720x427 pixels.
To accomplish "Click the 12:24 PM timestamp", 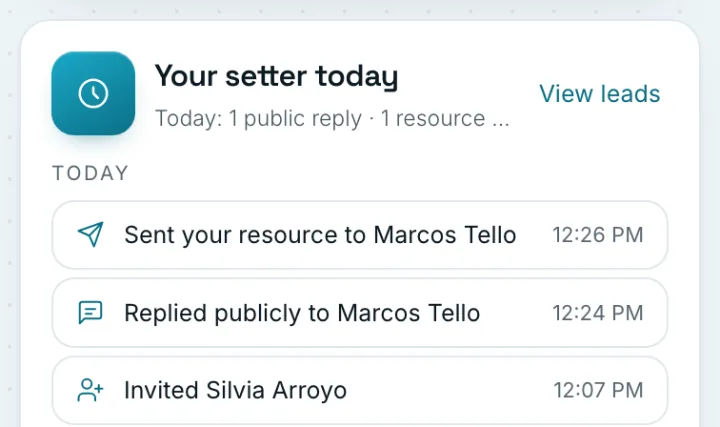I will (x=598, y=313).
